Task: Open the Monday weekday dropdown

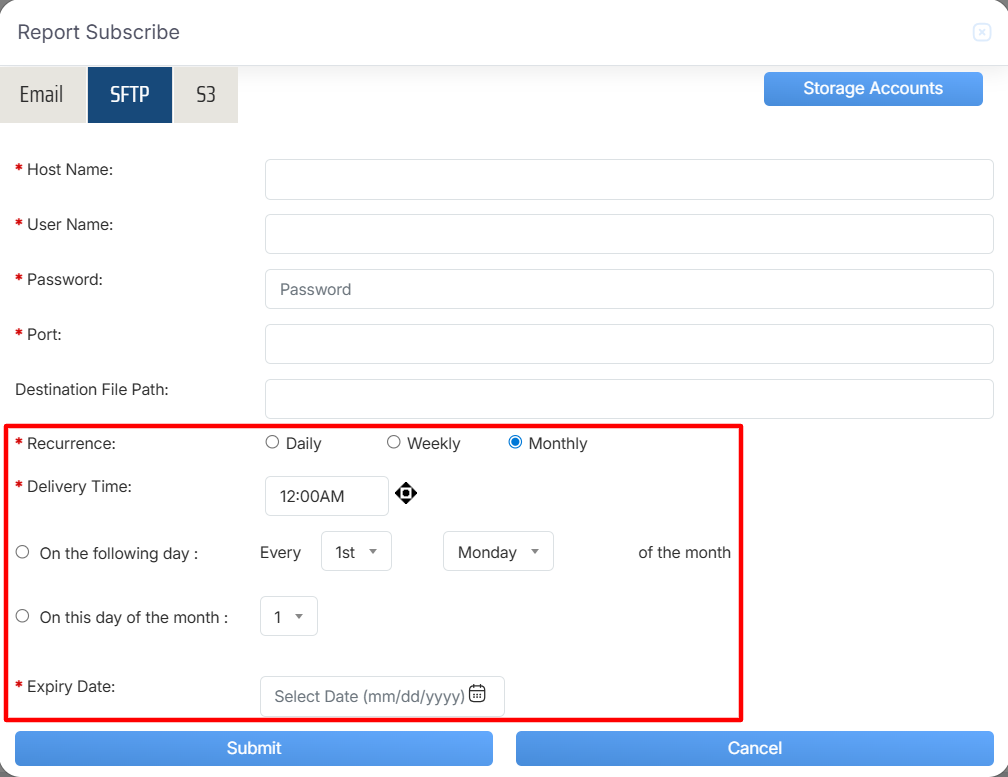Action: 498,552
